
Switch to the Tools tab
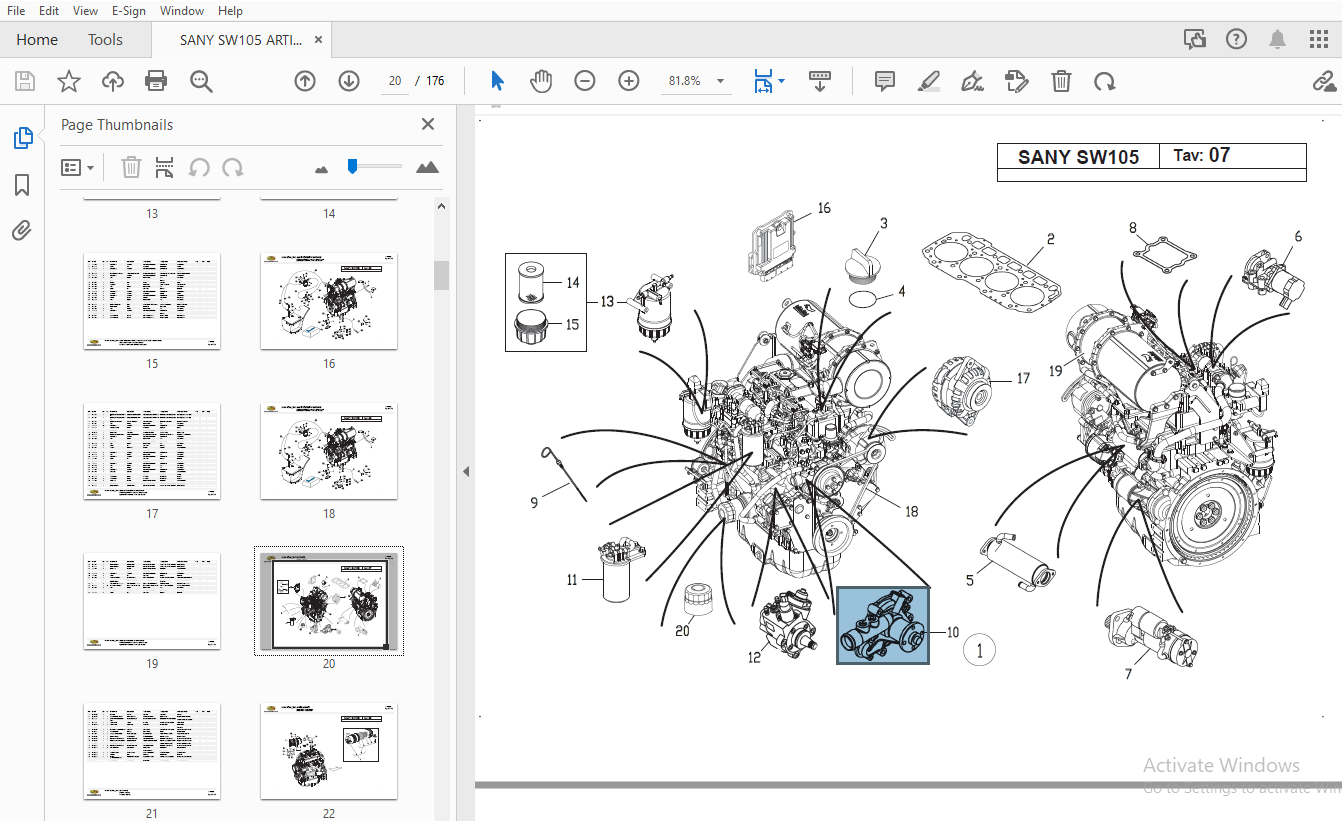[x=105, y=40]
